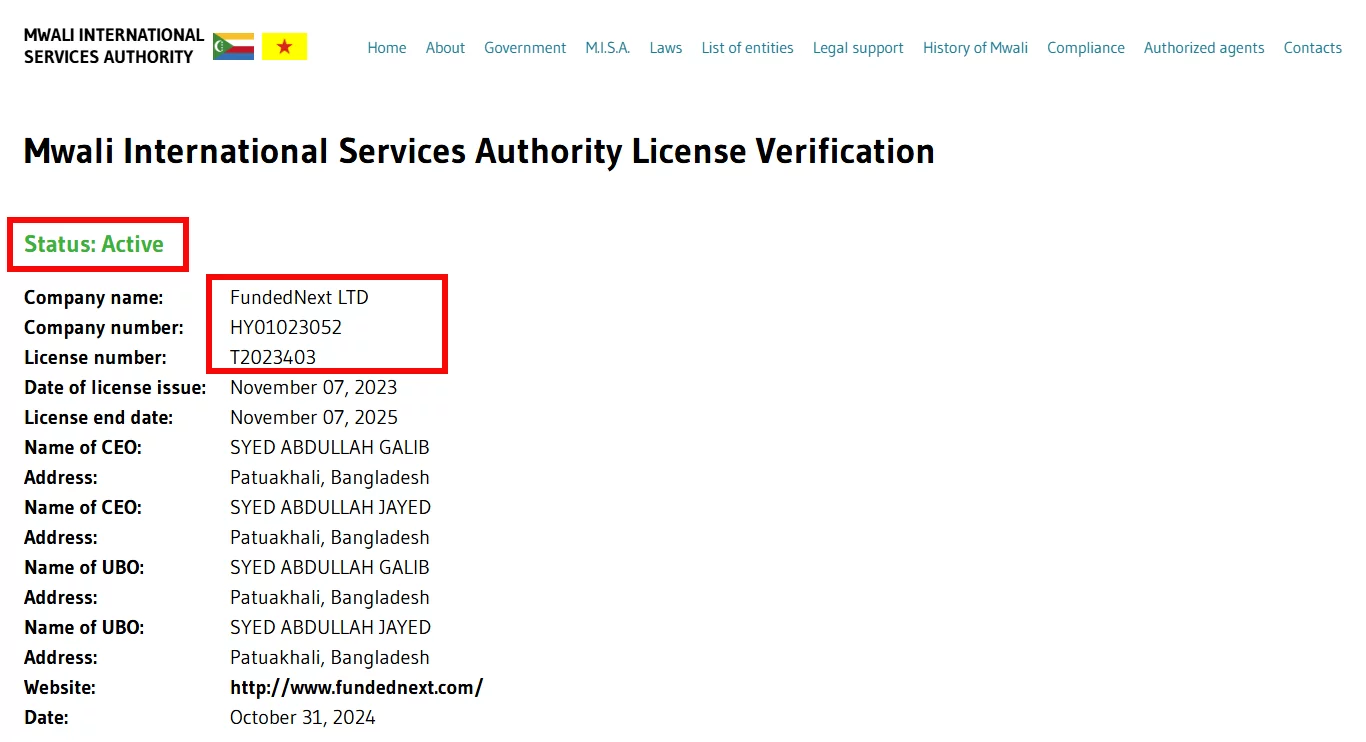This screenshot has height=742, width=1366.
Task: Navigate to M.I.S.A. section
Action: (x=608, y=47)
